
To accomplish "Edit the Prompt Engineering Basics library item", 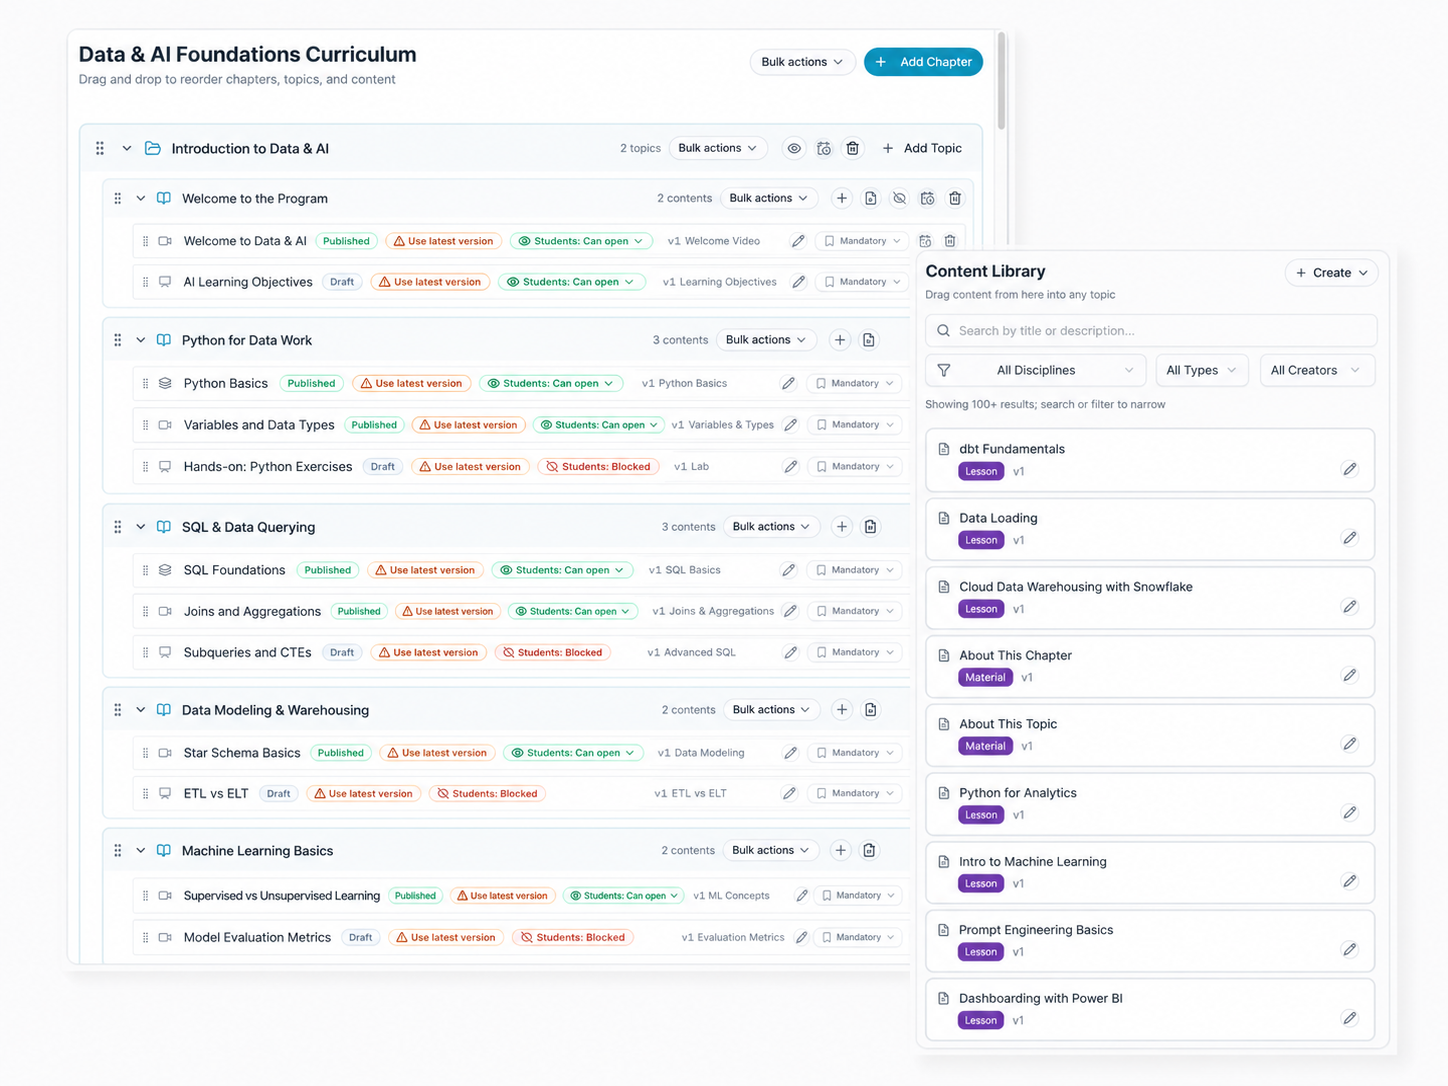I will coord(1350,949).
